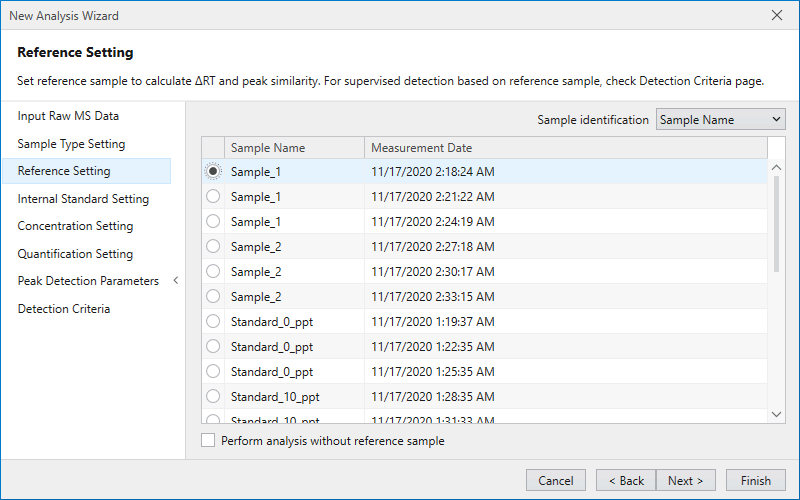Select the Sample_2 radio button measured at 2:33:15 AM

tap(213, 296)
